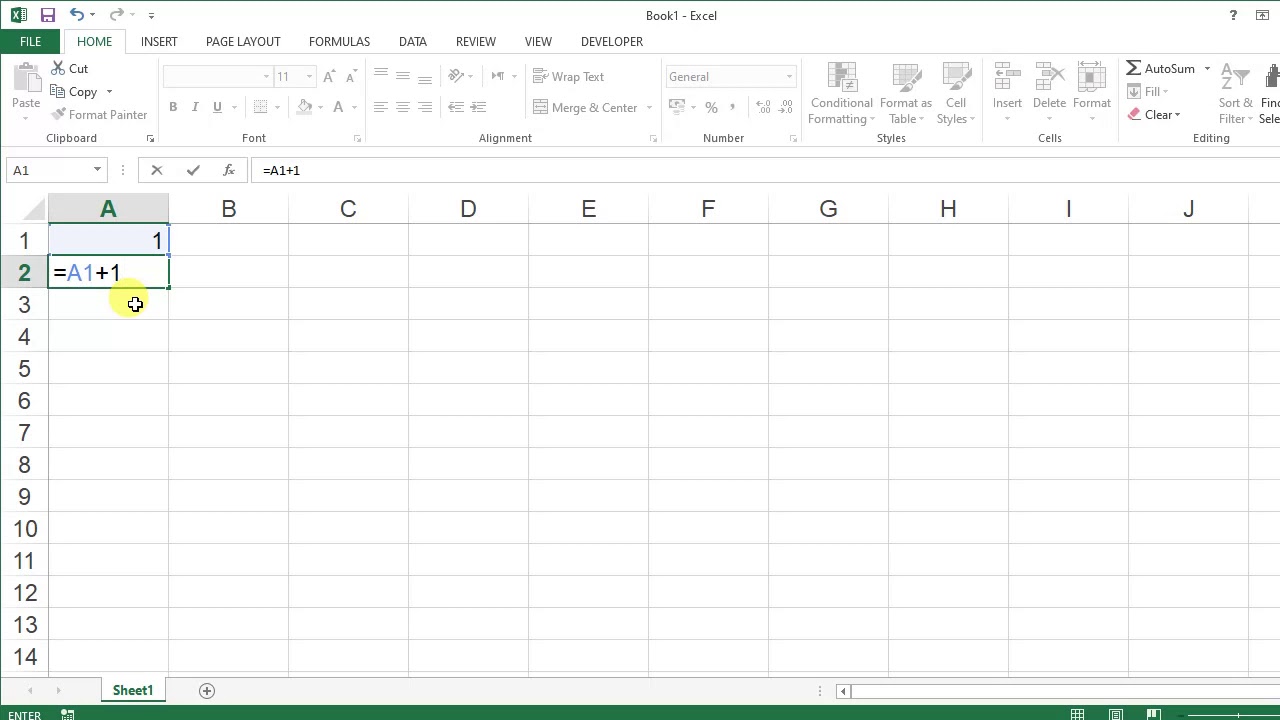This screenshot has height=720, width=1280.
Task: Switch to the FORMULAS tab
Action: coord(339,42)
